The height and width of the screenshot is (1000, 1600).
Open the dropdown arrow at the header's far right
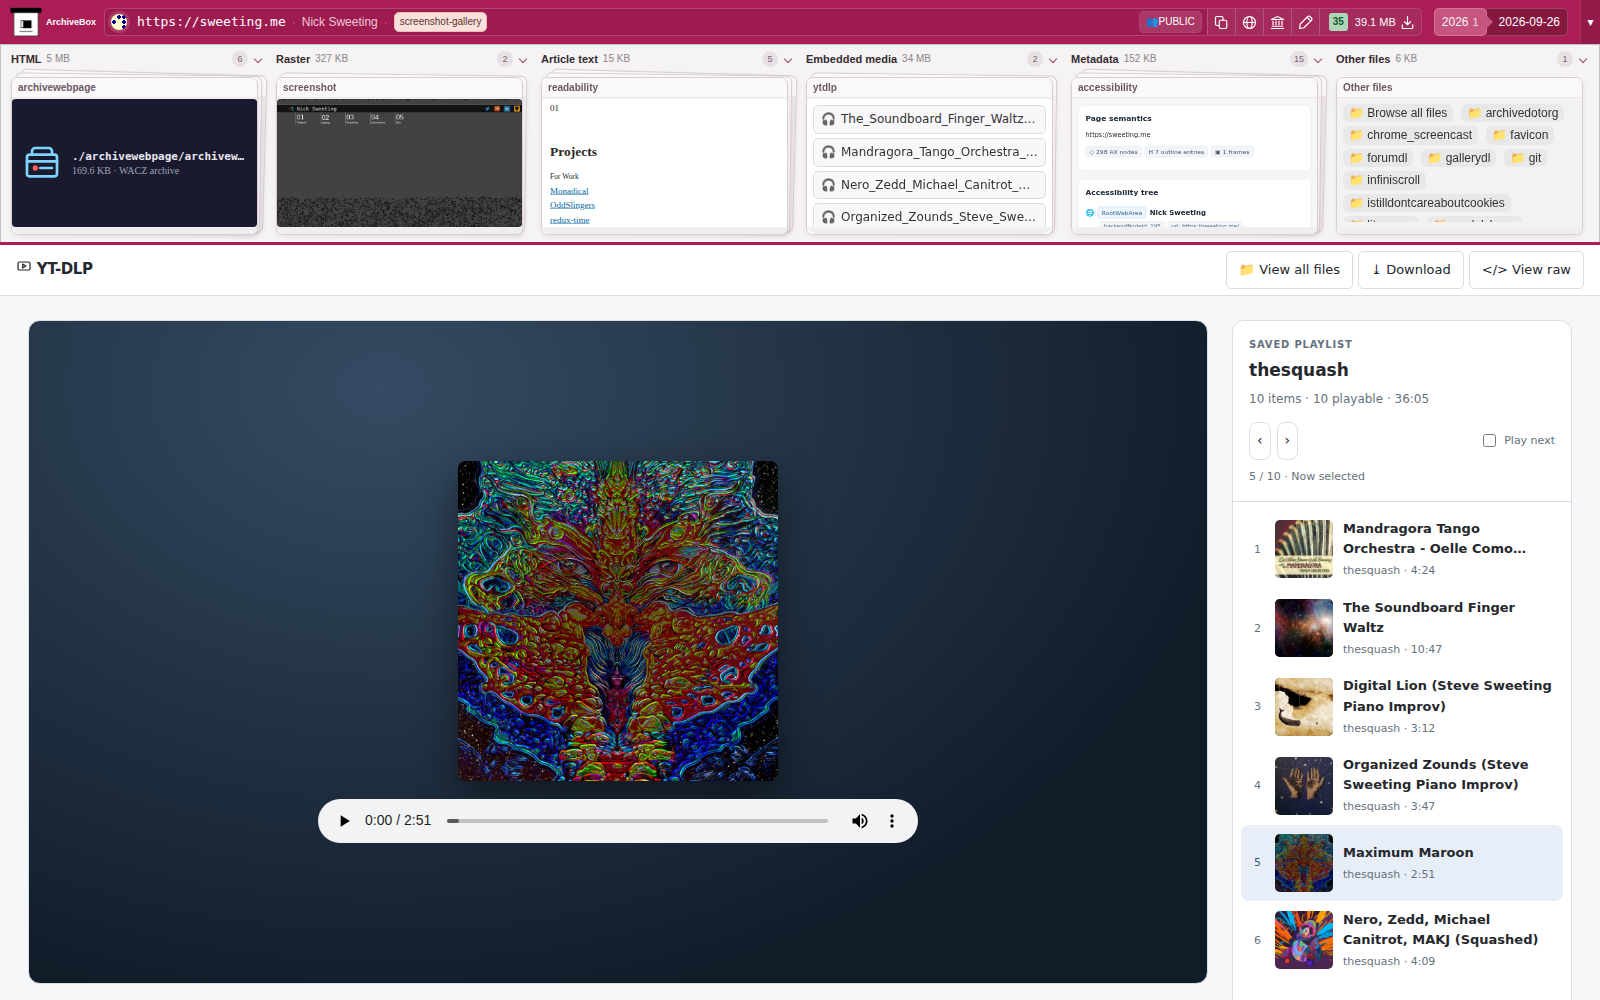point(1590,22)
